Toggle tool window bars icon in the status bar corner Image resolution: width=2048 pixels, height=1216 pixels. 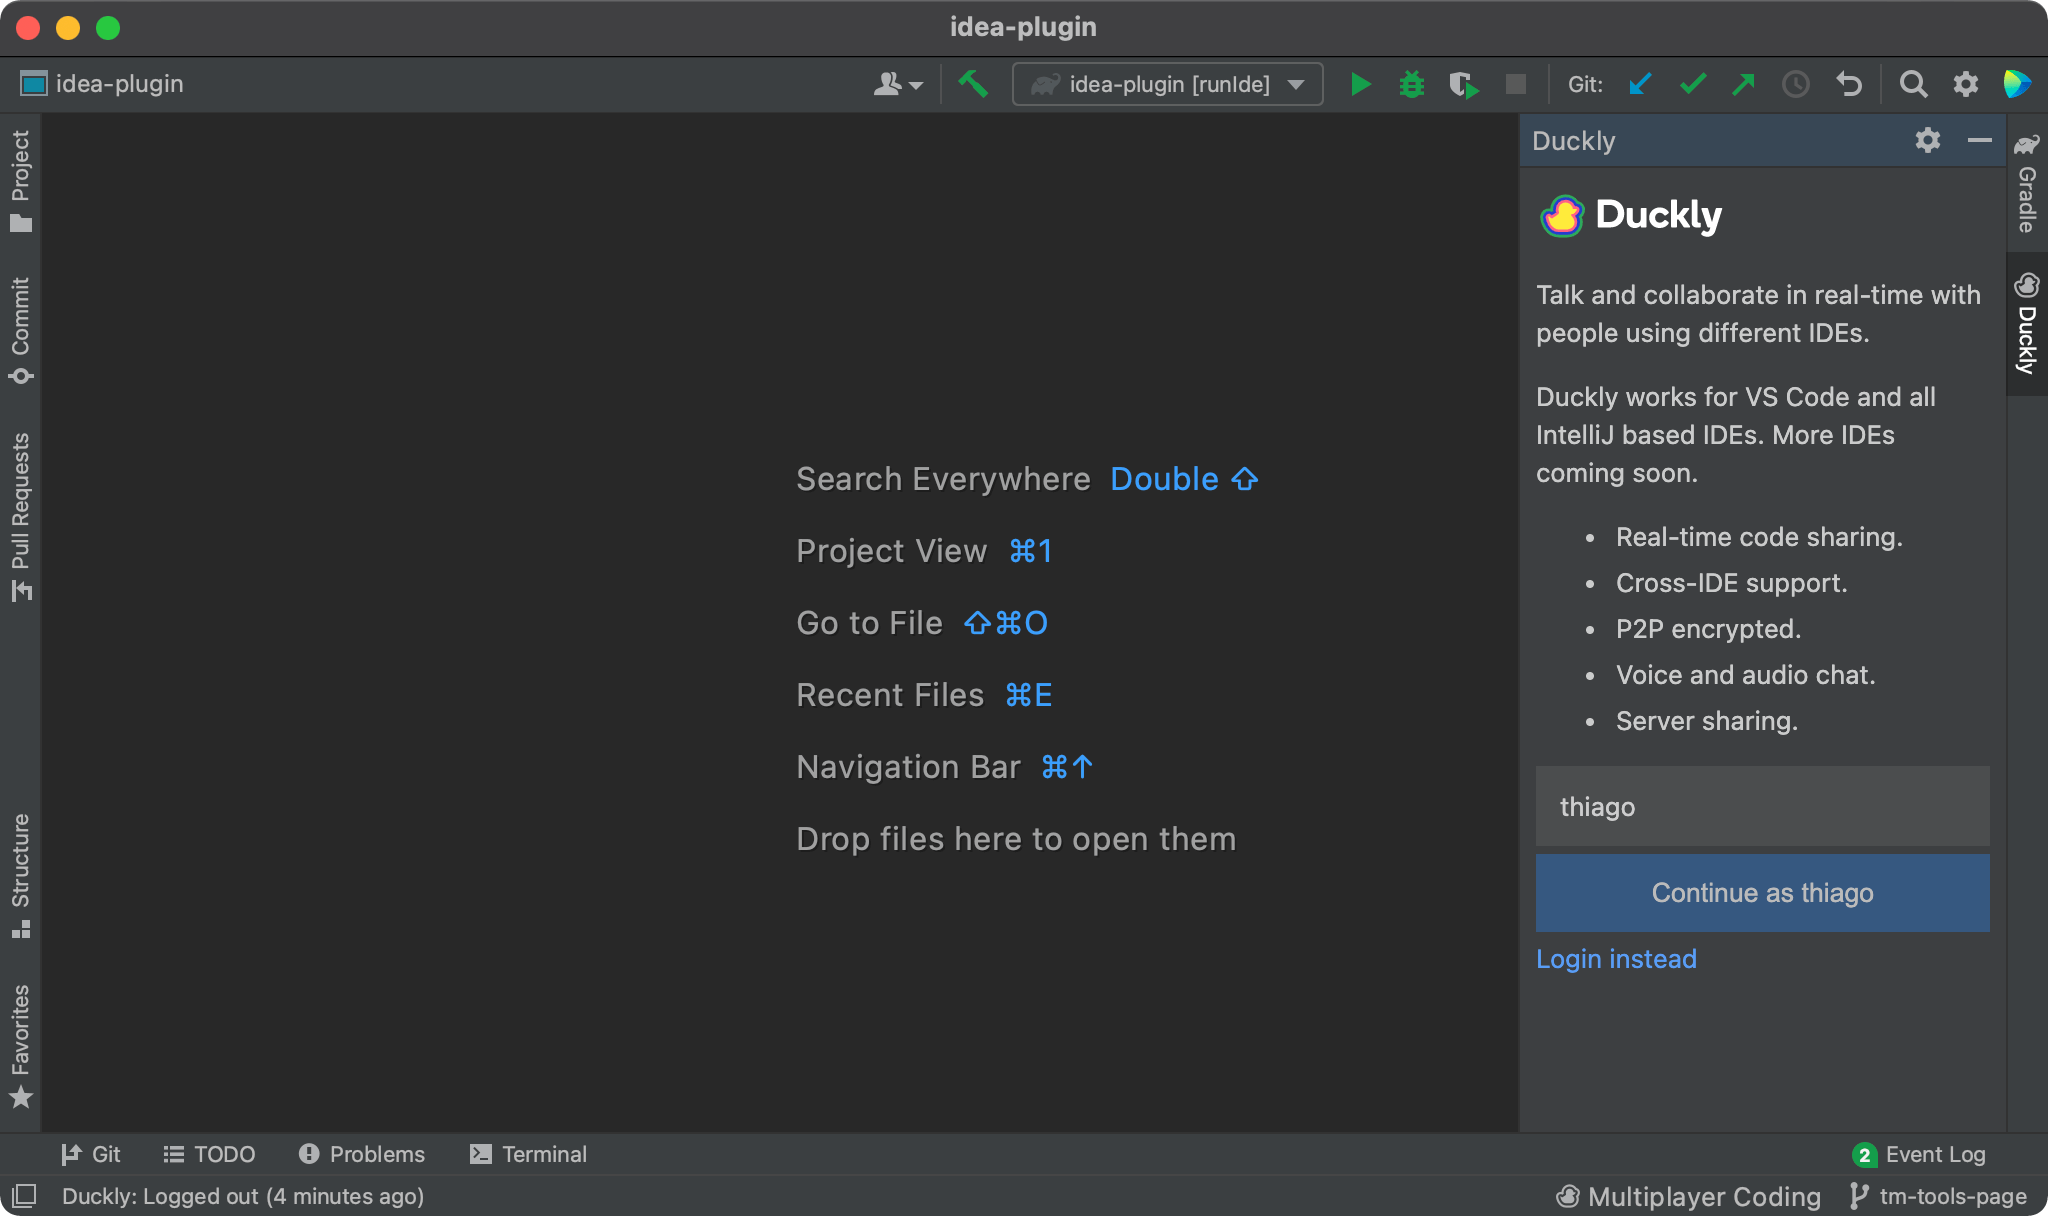tap(24, 1196)
